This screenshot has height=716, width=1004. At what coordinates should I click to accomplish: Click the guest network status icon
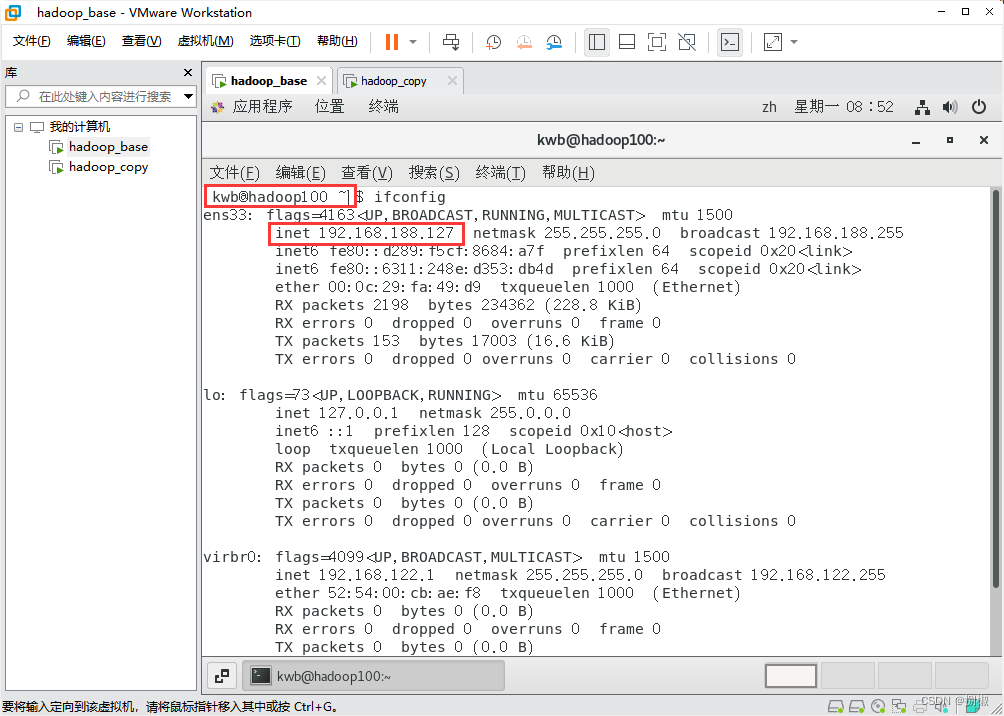[922, 108]
